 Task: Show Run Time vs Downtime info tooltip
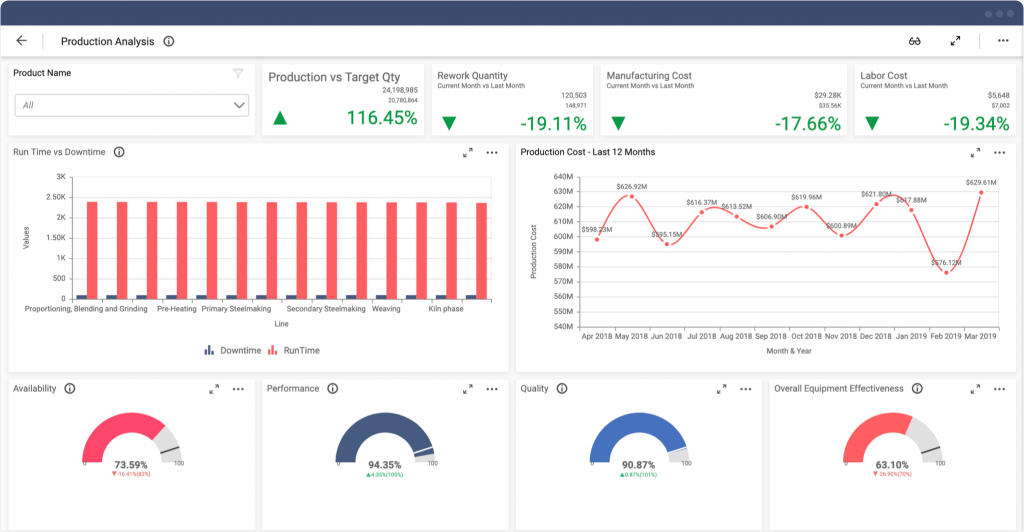click(119, 152)
